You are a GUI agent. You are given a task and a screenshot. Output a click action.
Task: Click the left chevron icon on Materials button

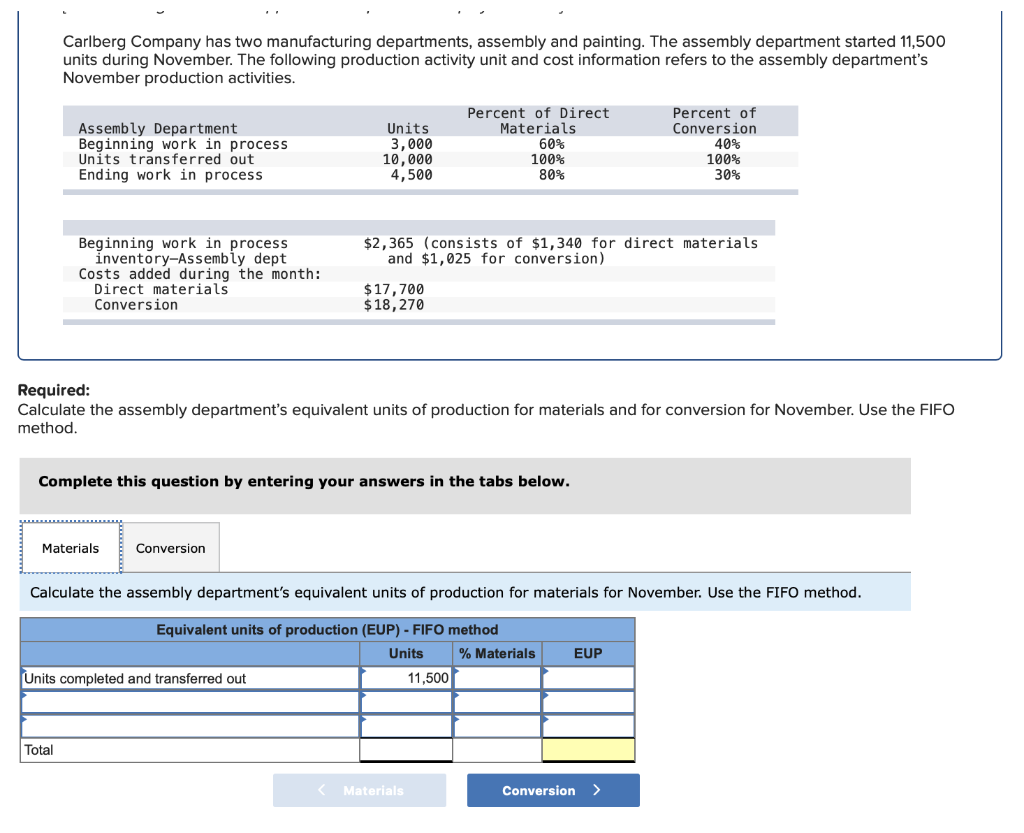321,790
